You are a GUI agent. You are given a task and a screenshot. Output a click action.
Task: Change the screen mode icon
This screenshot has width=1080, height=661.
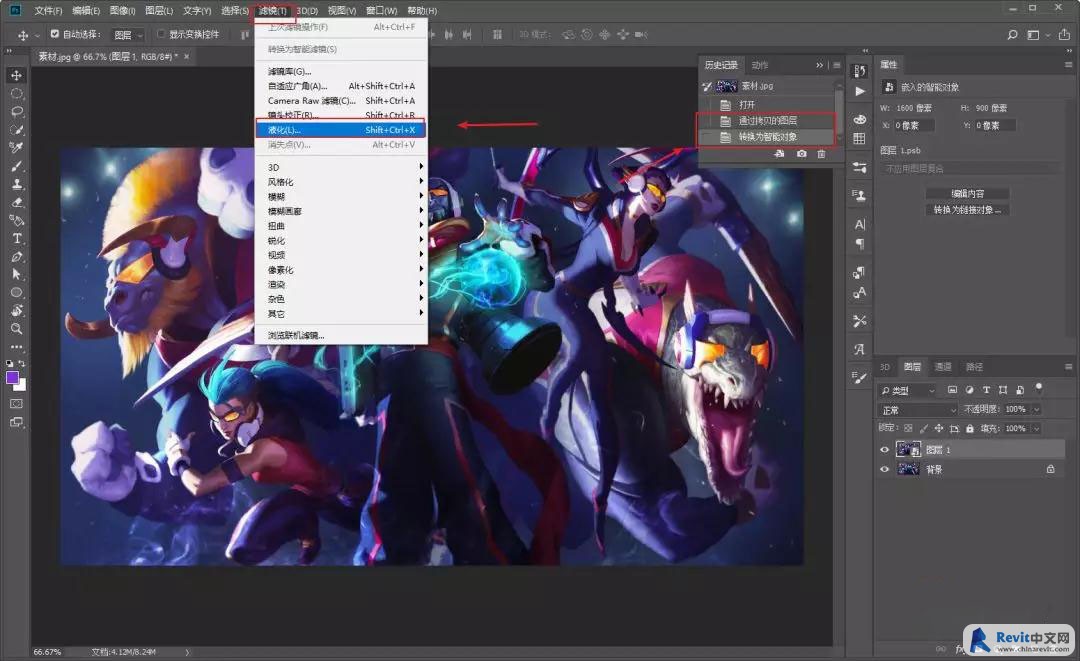(x=17, y=422)
